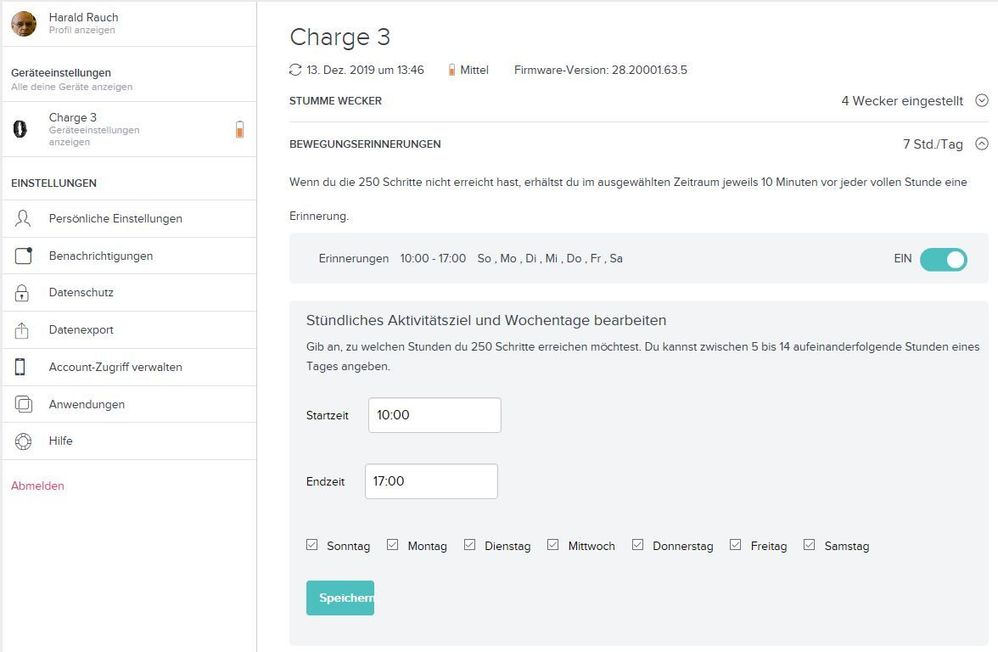The height and width of the screenshot is (652, 998).
Task: Open Benachrichtigungen settings
Action: point(129,255)
